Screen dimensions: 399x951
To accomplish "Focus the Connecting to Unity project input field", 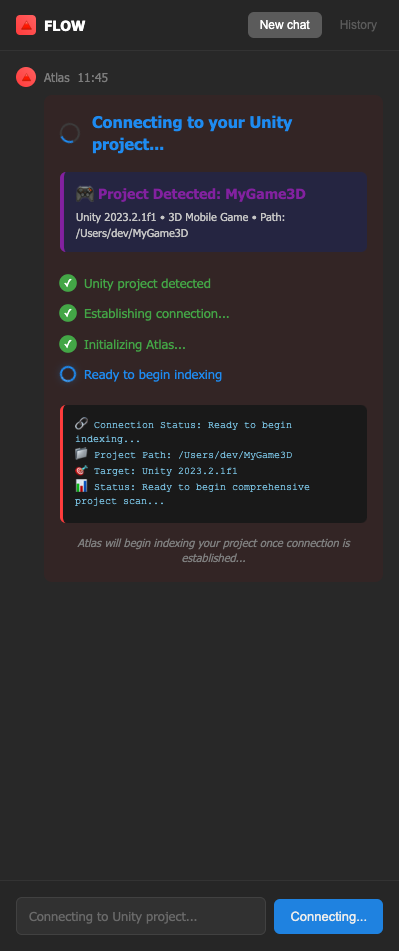I will [141, 916].
